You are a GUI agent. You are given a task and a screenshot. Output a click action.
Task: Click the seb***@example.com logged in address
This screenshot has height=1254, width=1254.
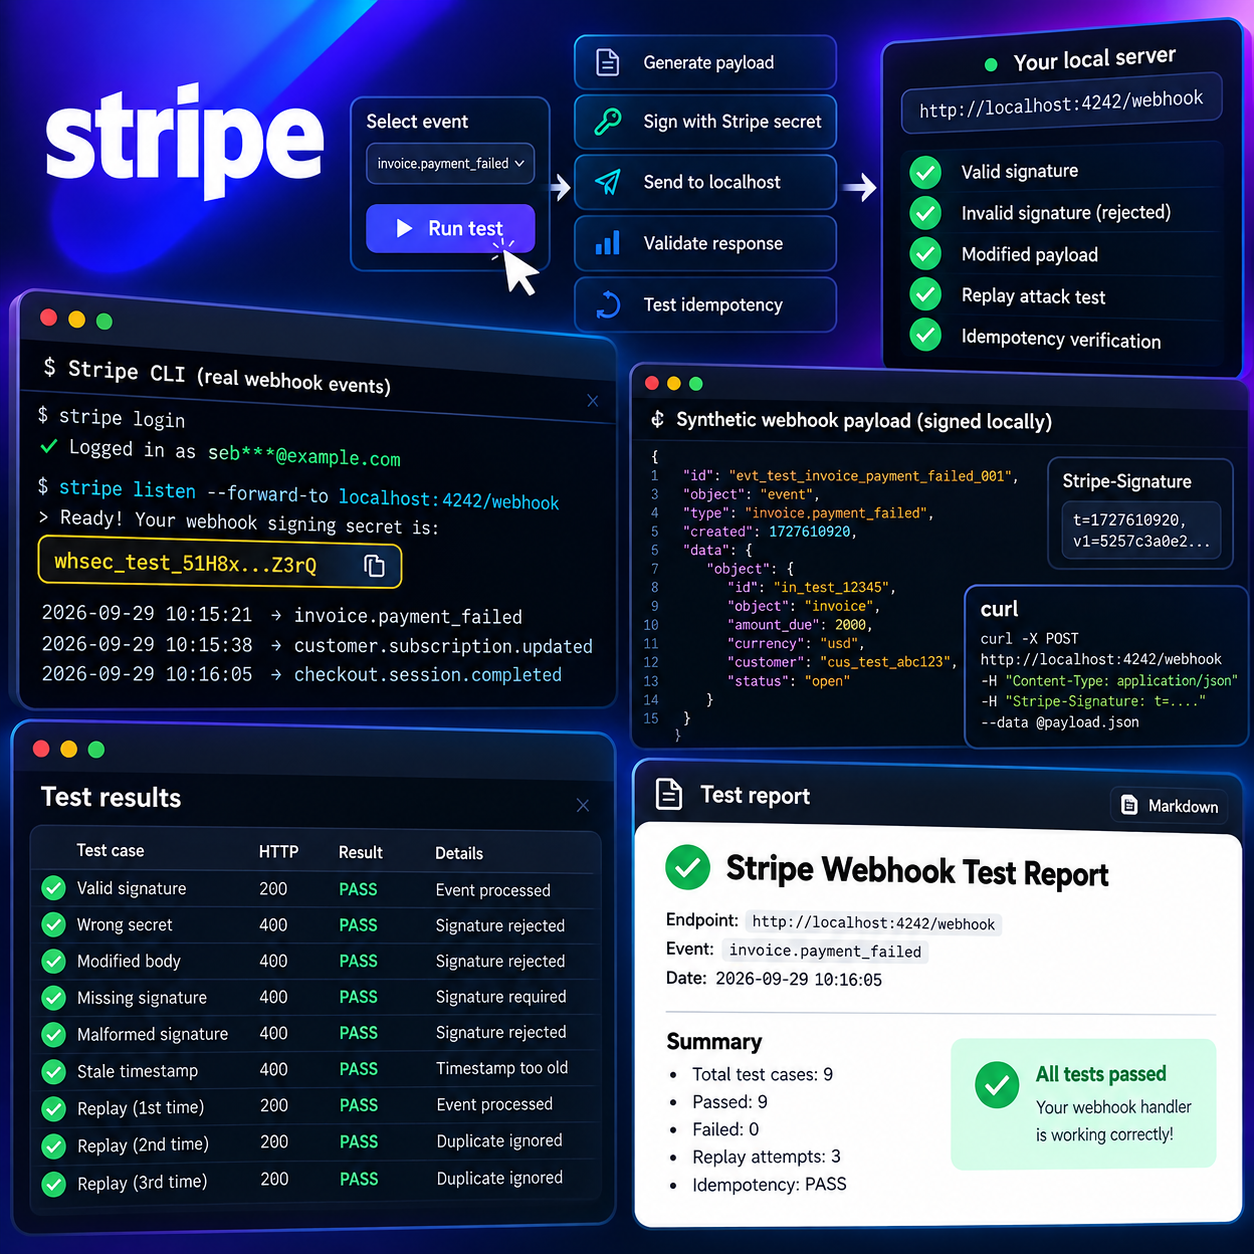pyautogui.click(x=304, y=455)
